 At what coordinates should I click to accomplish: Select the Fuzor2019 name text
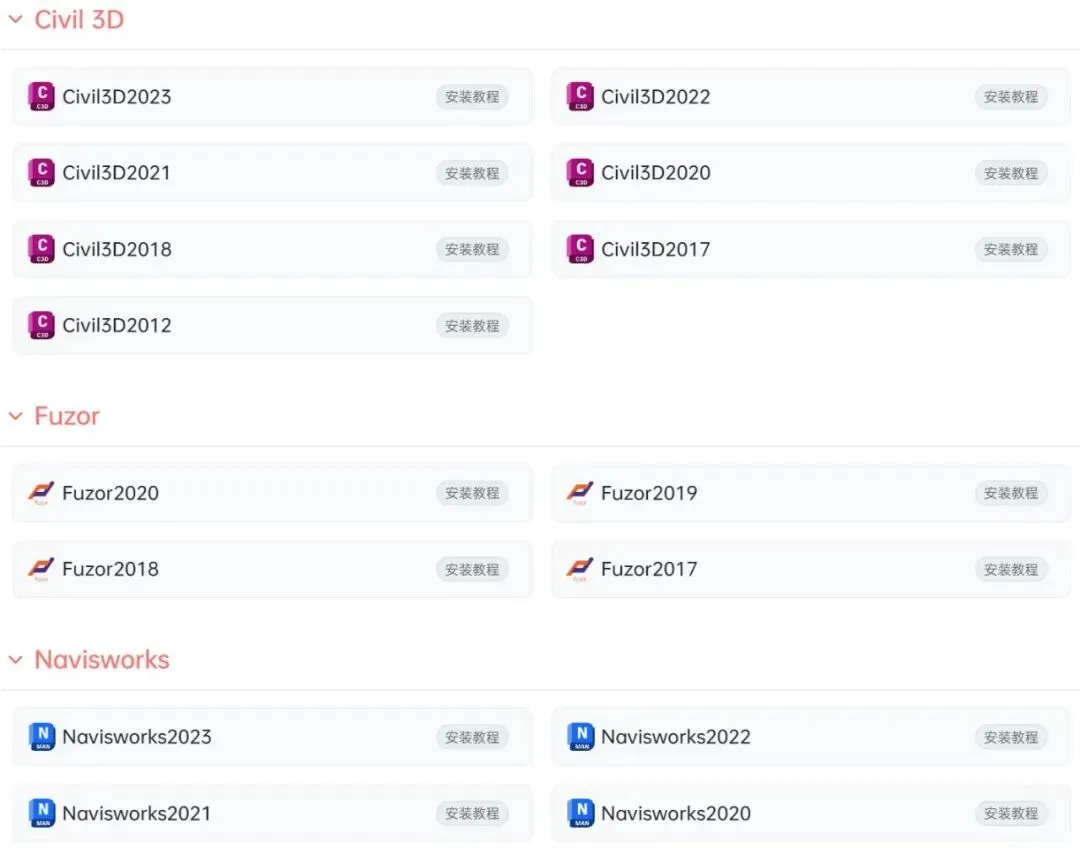(x=649, y=493)
